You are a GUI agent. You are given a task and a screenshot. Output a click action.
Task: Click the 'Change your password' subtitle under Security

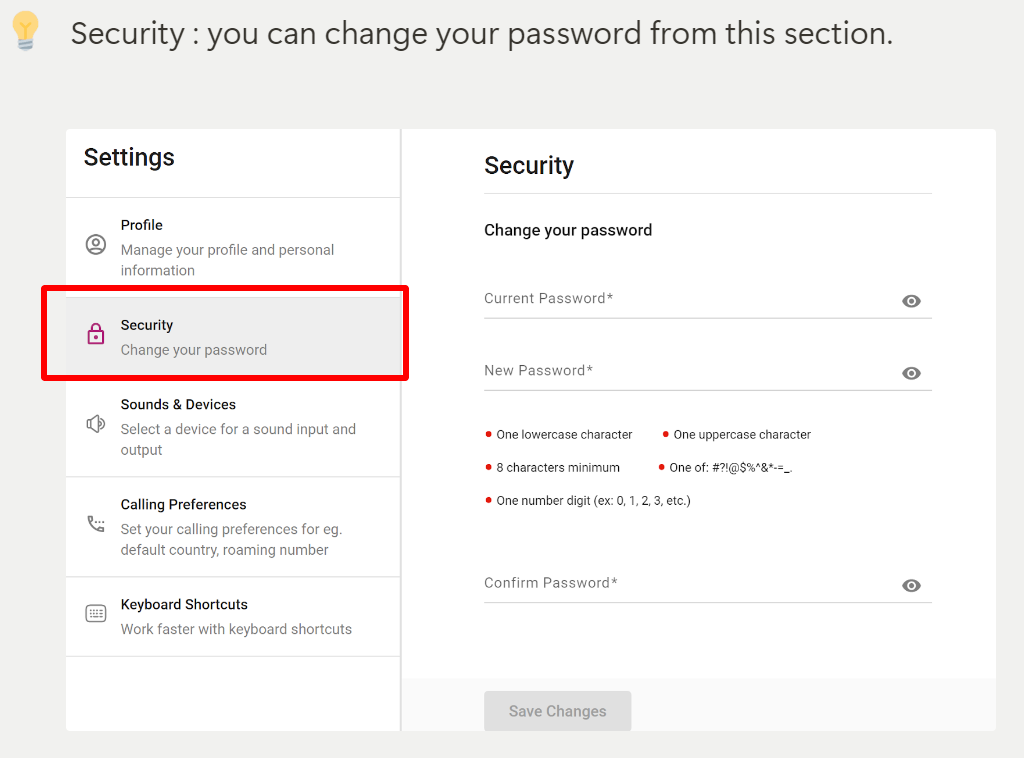[x=194, y=350]
